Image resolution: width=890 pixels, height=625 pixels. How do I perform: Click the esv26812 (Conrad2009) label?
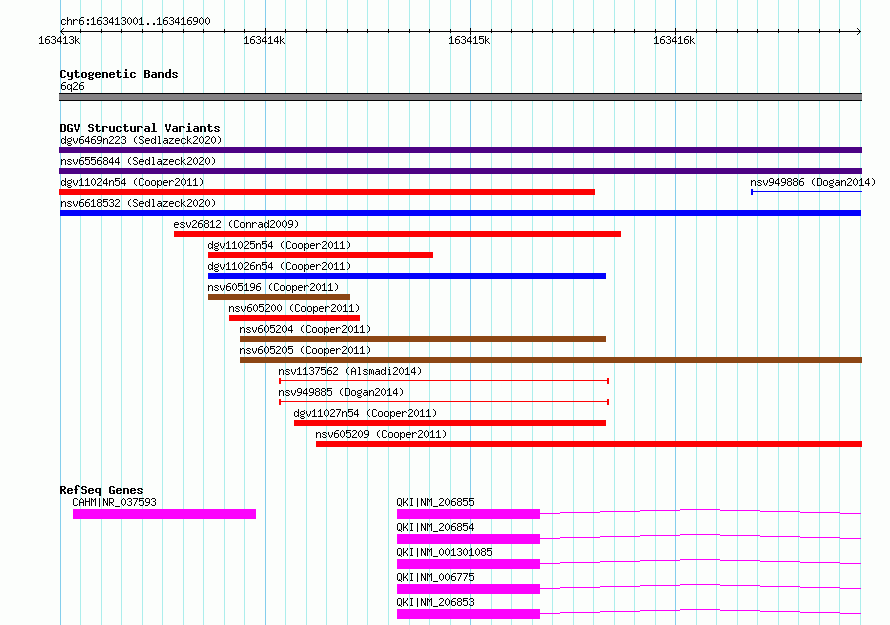click(236, 224)
